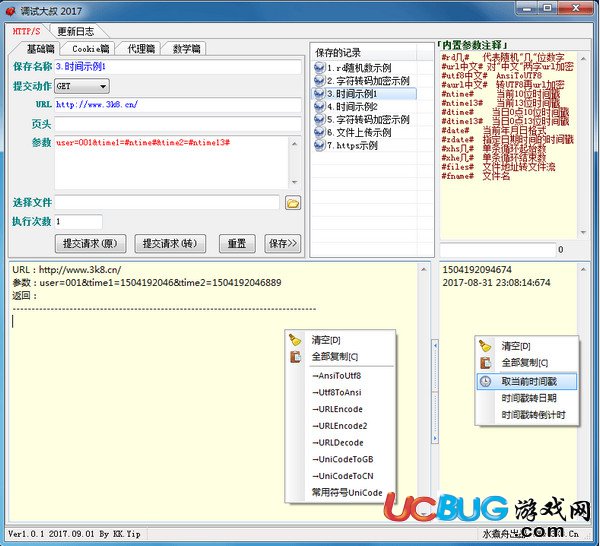Select the 基础篇 tab
The image size is (600, 546).
tap(40, 49)
